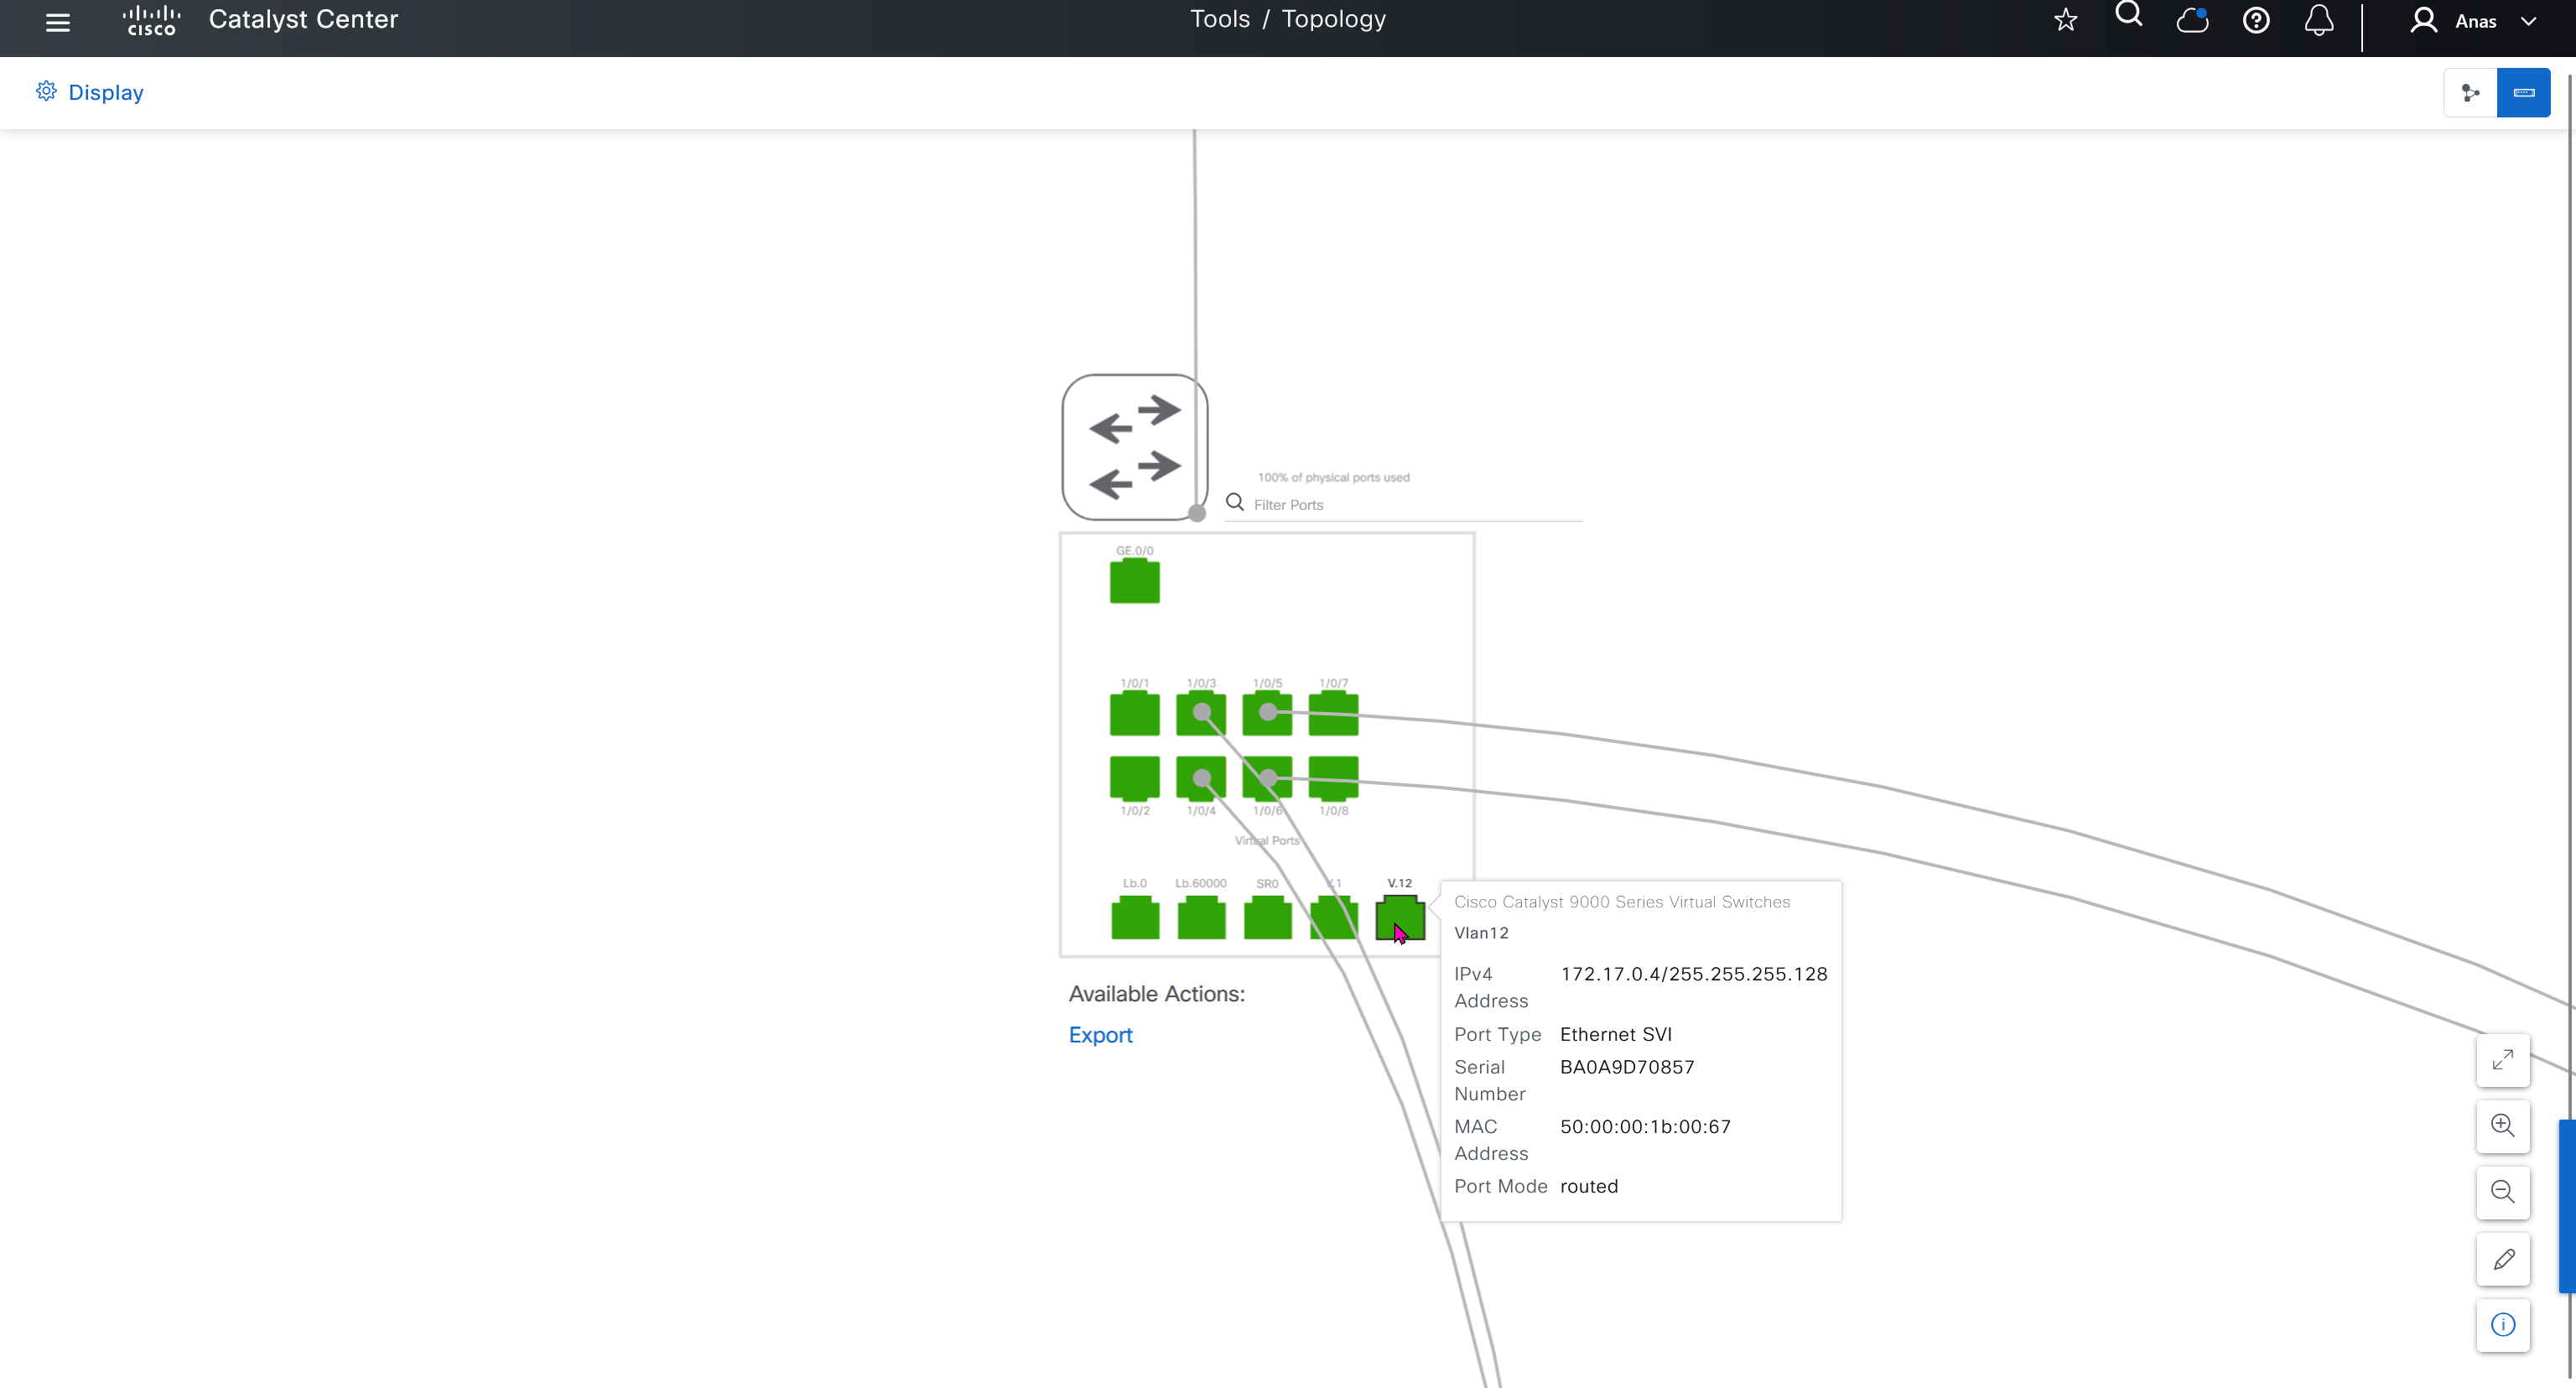
Task: Switch to topology tree view toggle
Action: point(2470,93)
